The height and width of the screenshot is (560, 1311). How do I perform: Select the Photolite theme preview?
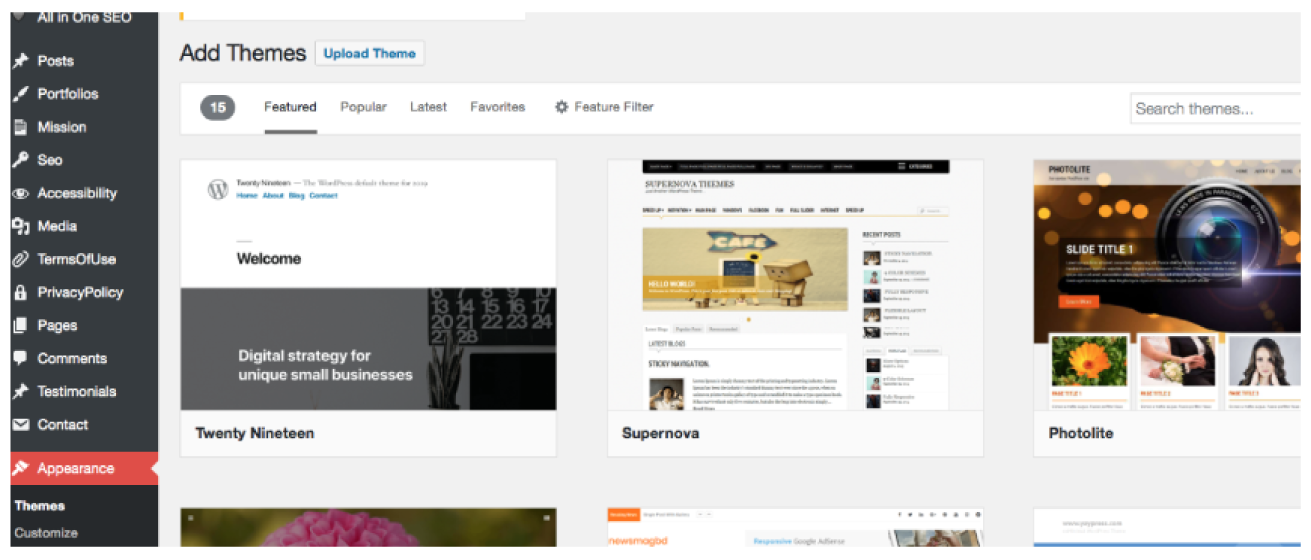click(x=1167, y=285)
